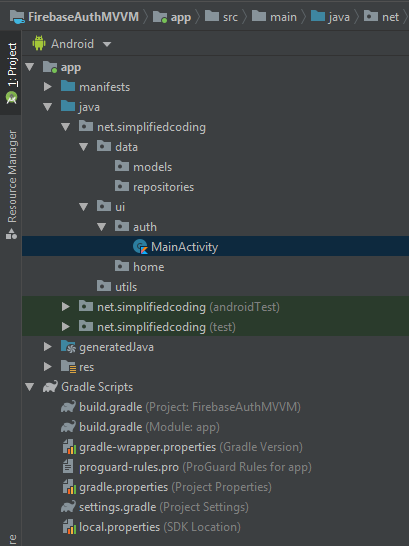Expand net.simplifiedcoding (androidTest) package

66,306
